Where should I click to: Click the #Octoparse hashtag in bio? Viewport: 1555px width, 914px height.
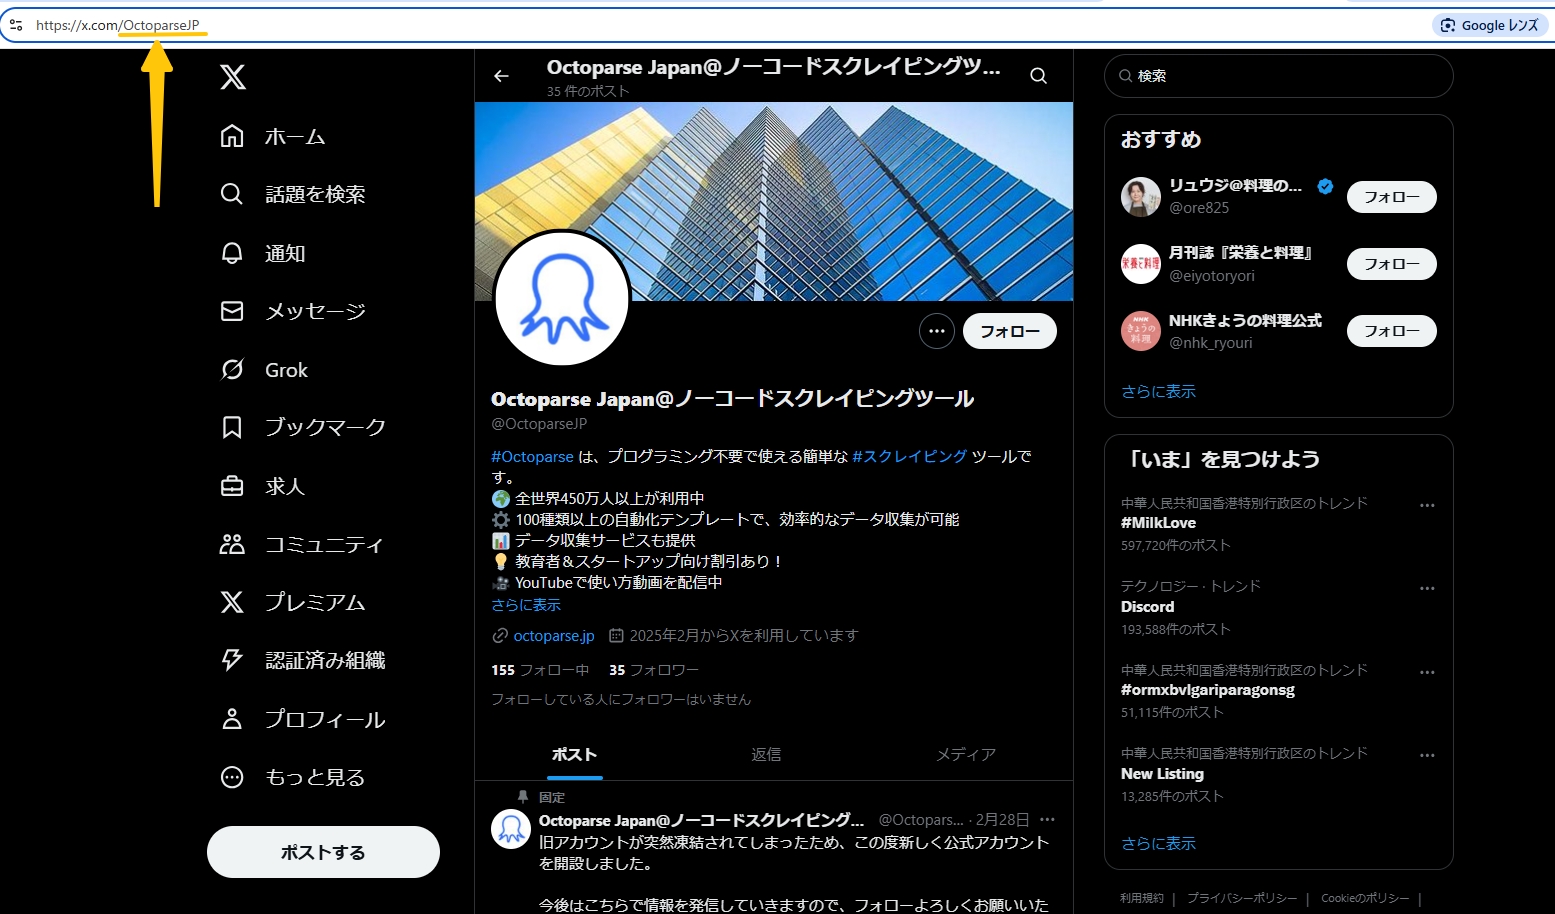(532, 456)
